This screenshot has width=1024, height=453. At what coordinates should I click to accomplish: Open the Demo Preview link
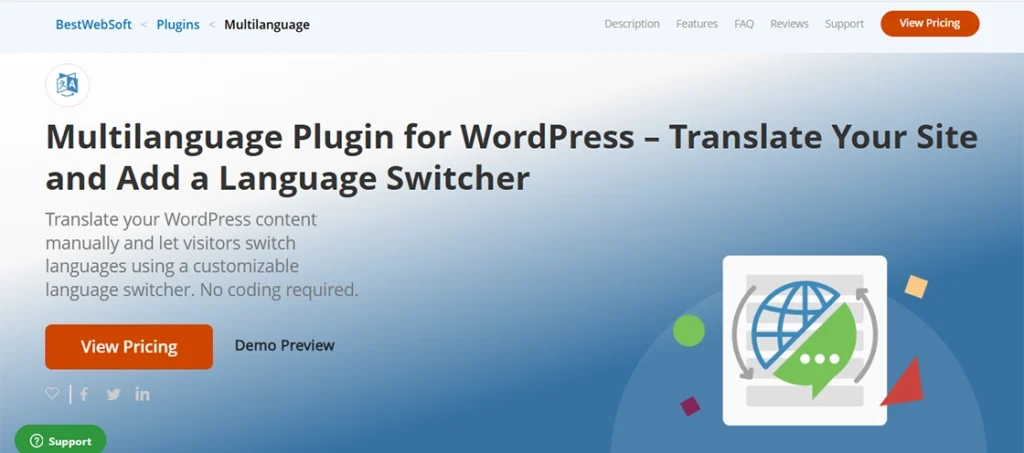pos(284,345)
